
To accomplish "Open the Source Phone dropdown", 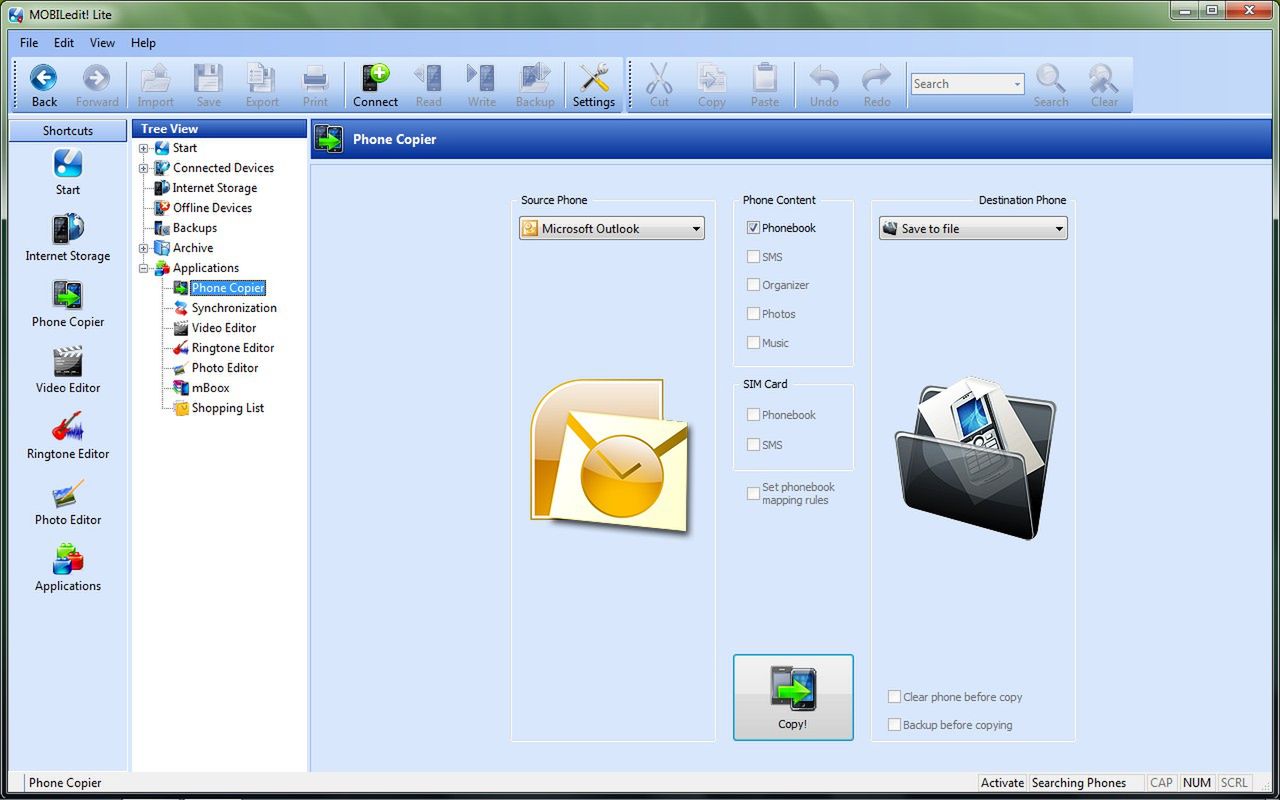I will (x=611, y=229).
